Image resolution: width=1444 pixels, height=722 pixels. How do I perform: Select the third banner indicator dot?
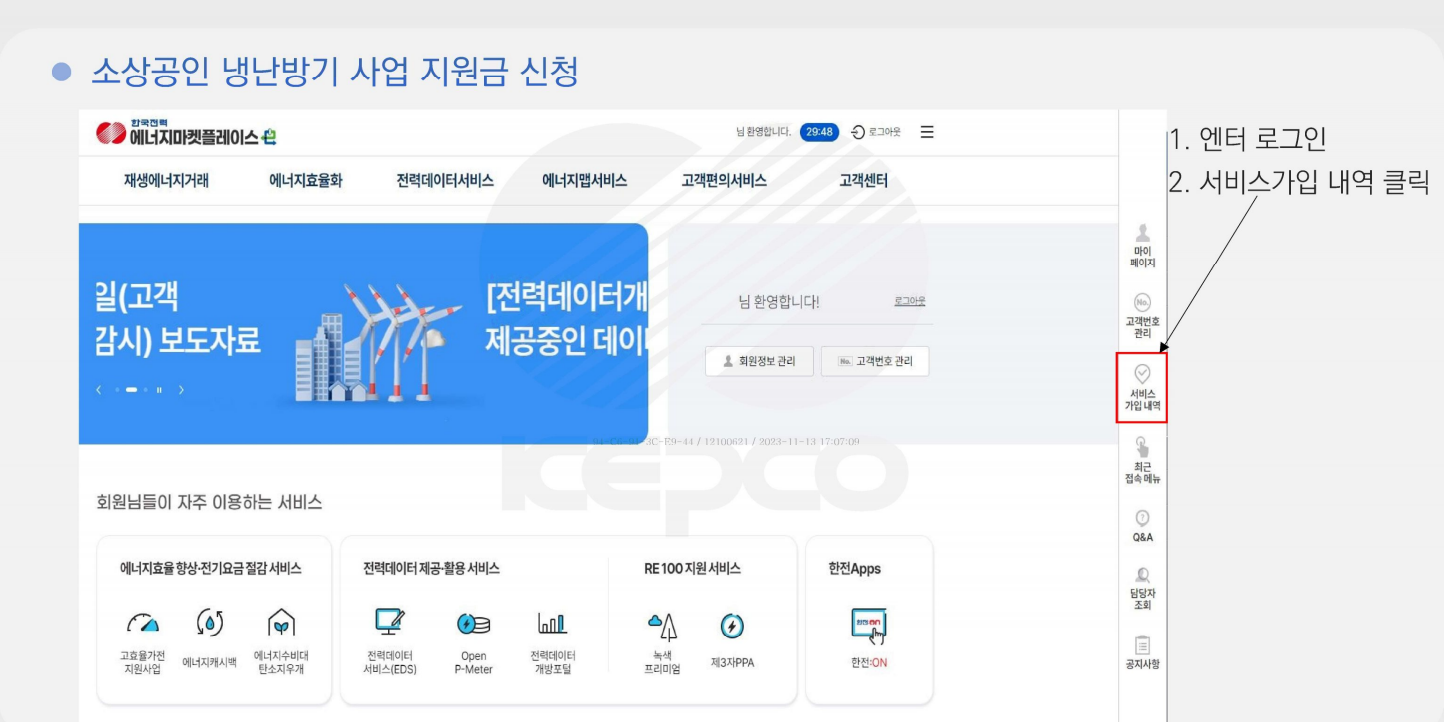(x=146, y=389)
